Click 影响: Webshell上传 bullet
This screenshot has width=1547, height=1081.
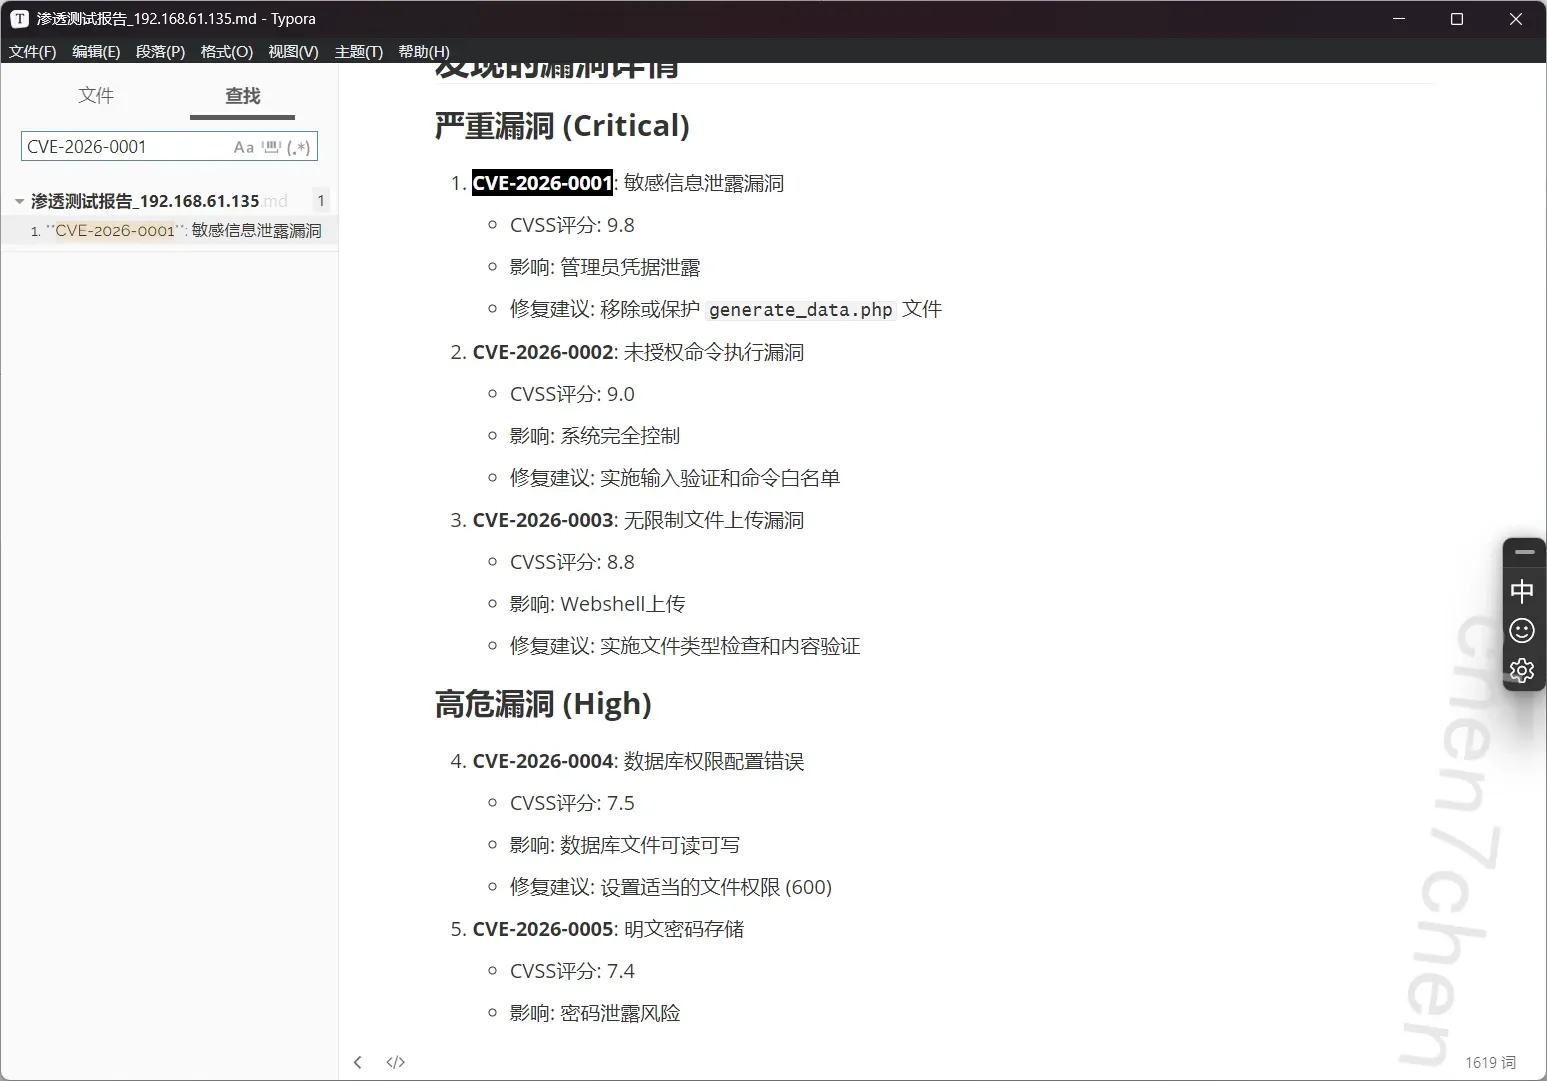tap(597, 604)
